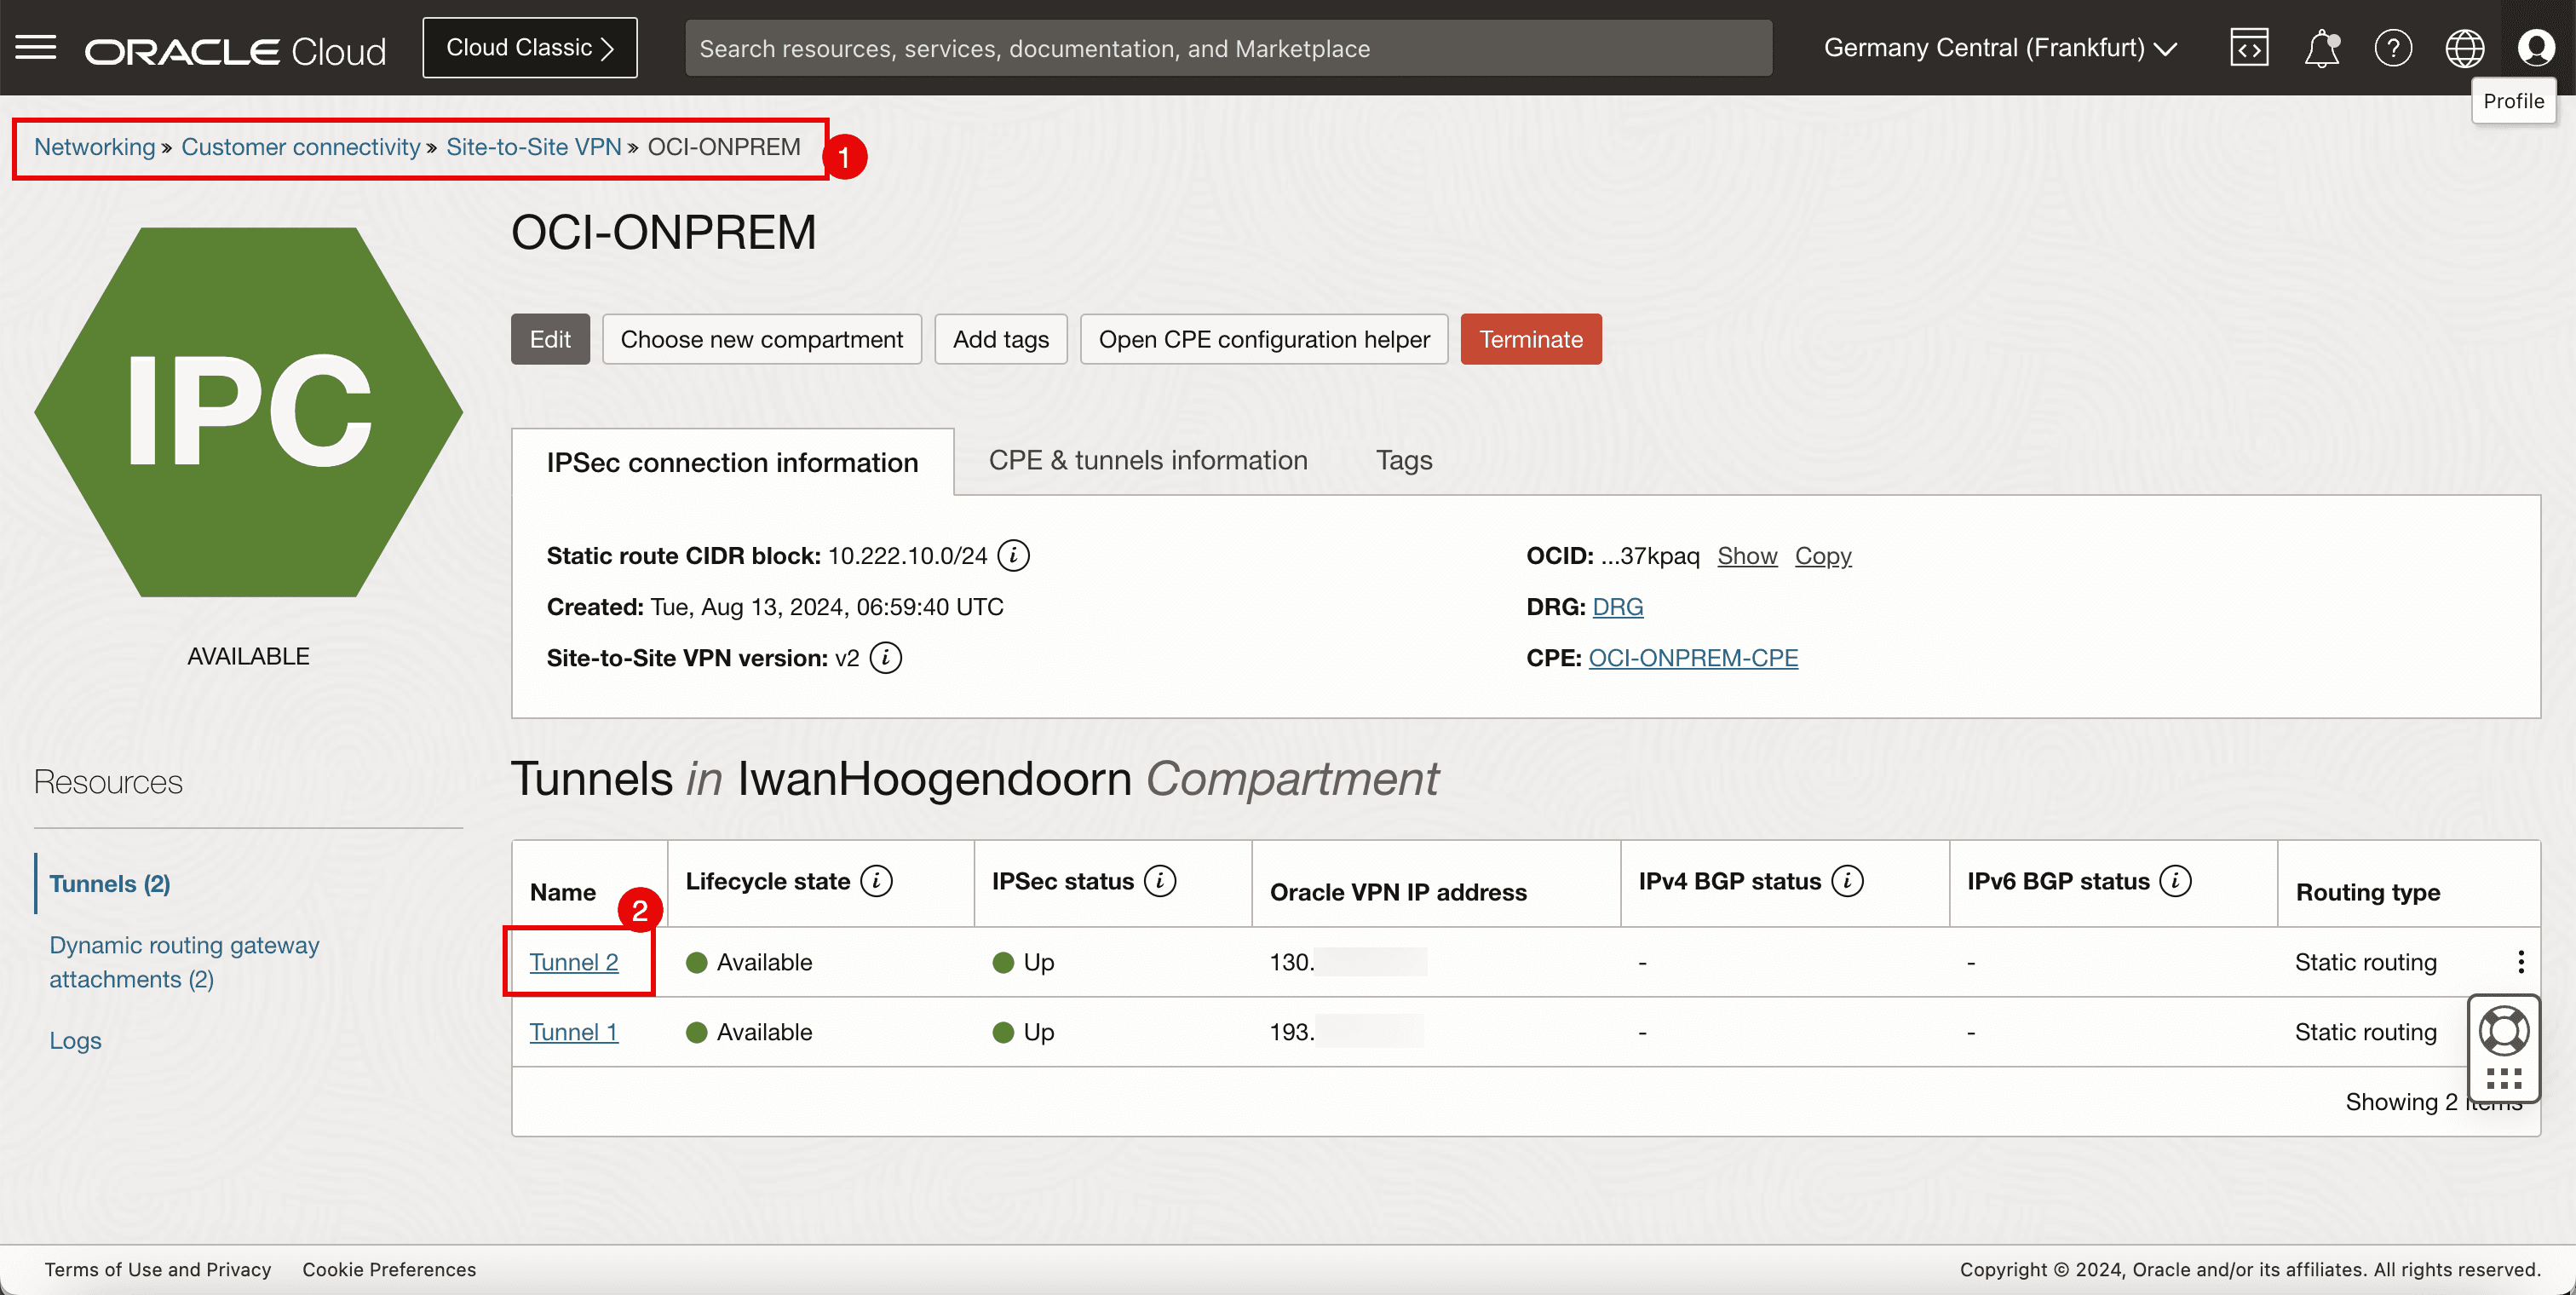Switch to the Tags tab
2576x1295 pixels.
pos(1403,460)
